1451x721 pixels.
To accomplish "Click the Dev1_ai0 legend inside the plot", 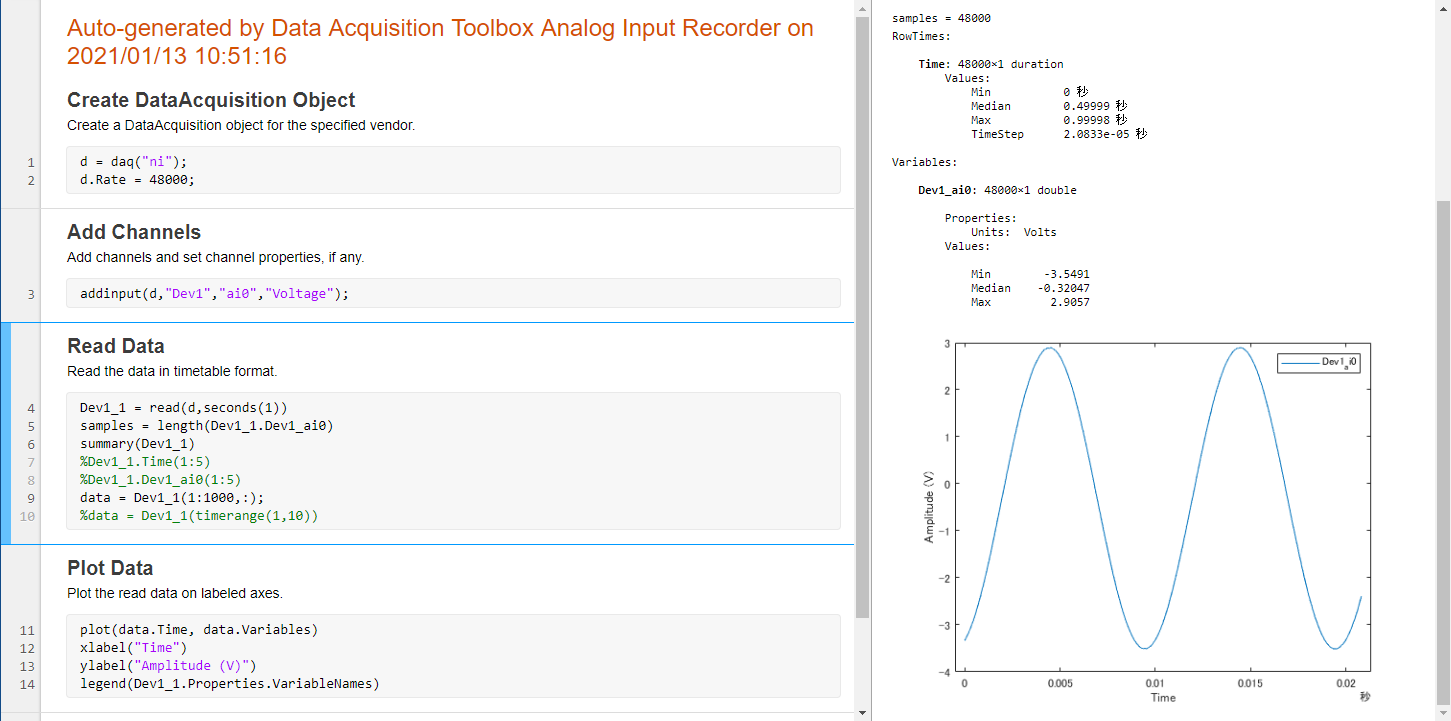I will 1318,363.
